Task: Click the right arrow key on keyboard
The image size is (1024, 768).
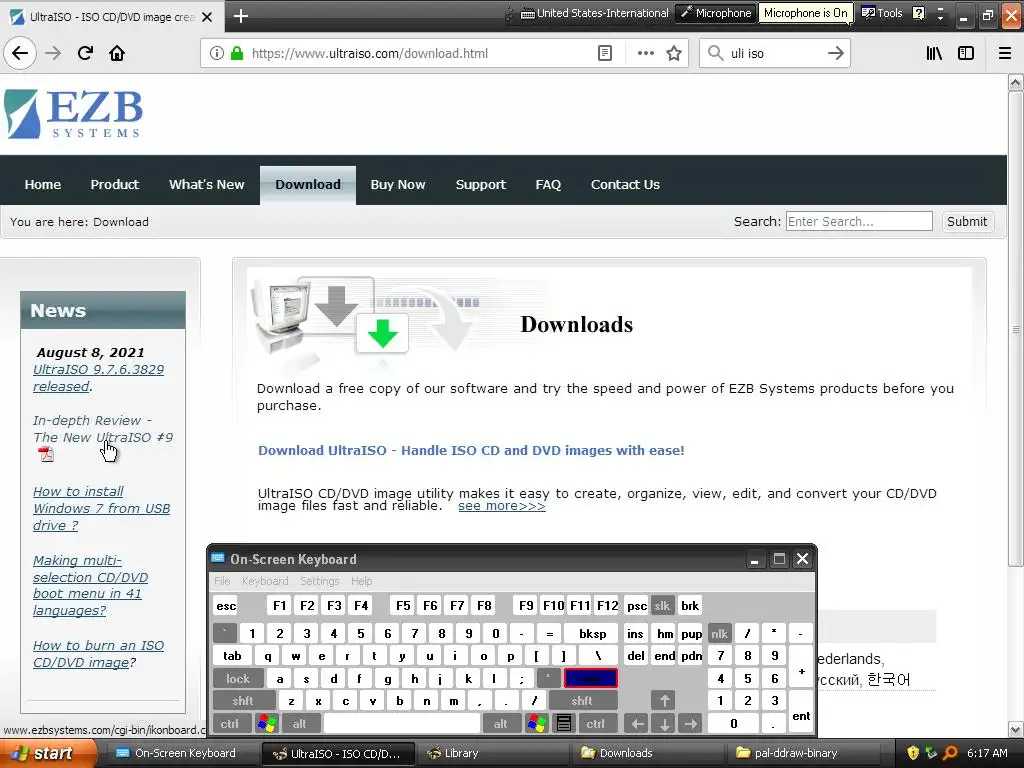Action: pyautogui.click(x=690, y=724)
